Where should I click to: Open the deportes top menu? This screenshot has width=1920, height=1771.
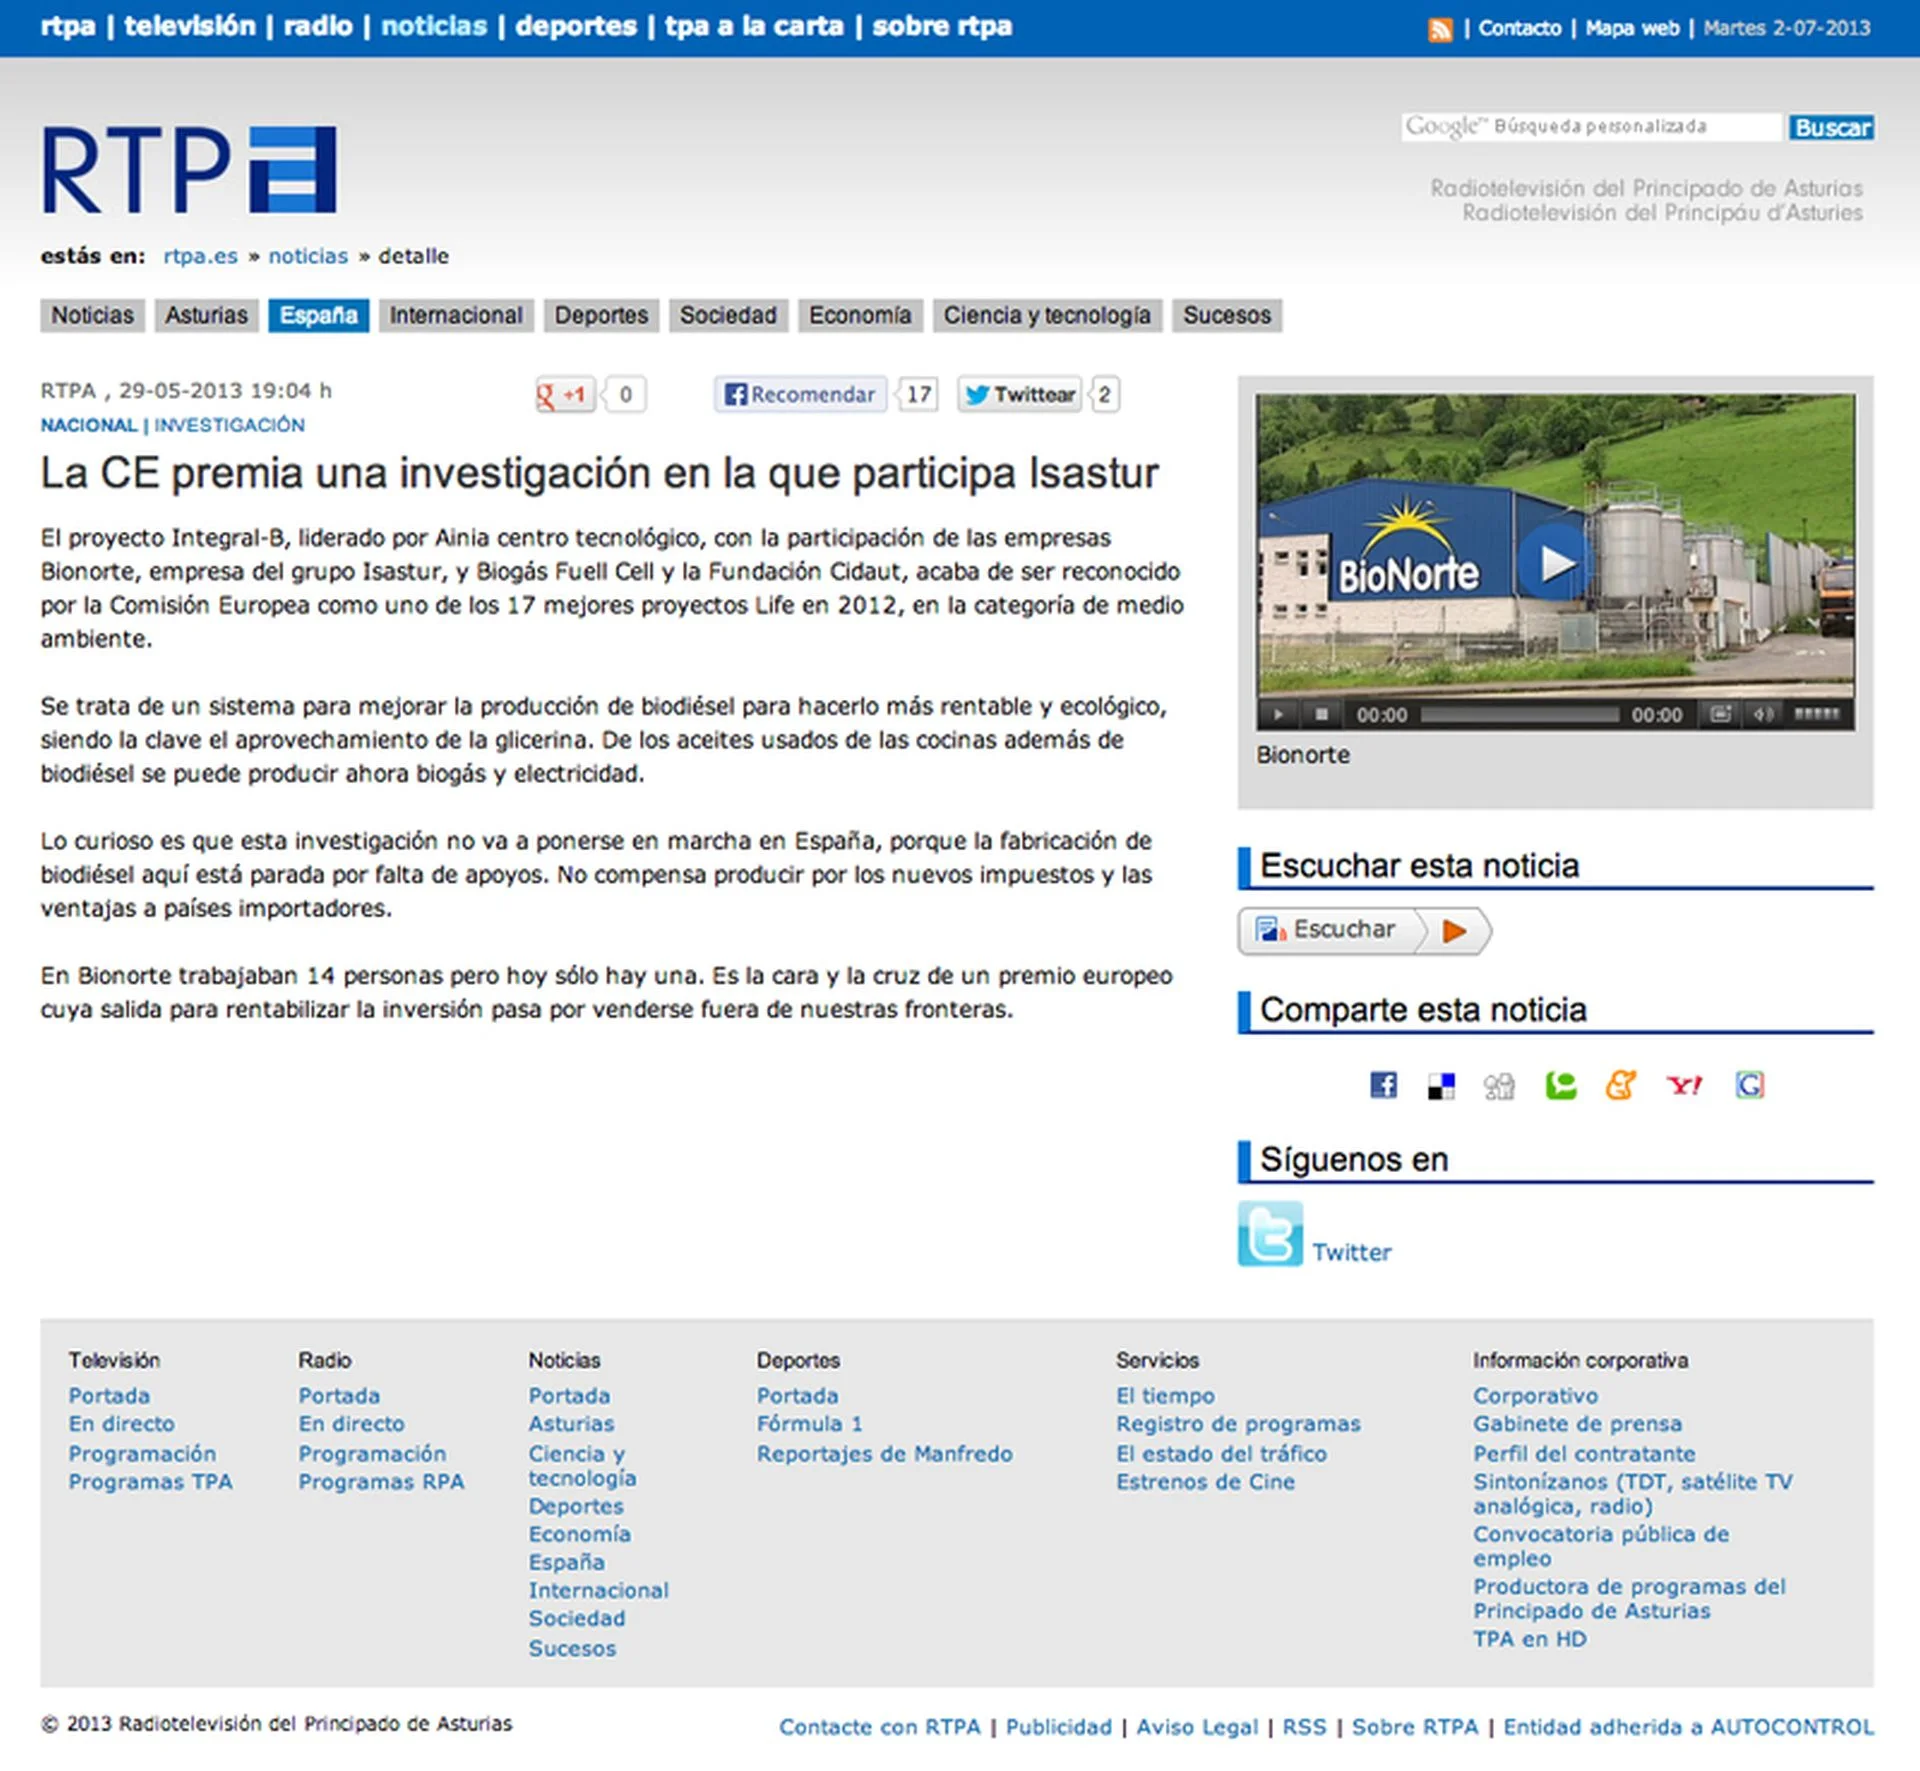click(576, 26)
